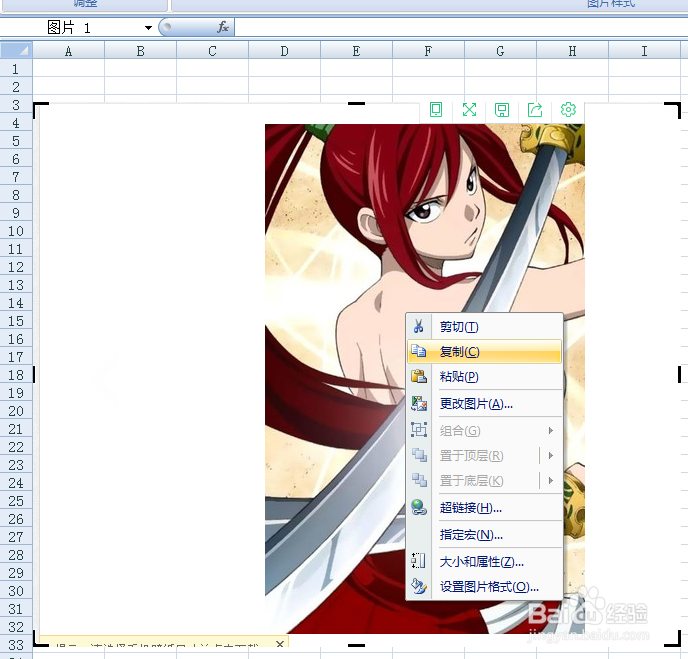Click the paste clipboard icon
This screenshot has height=659, width=688.
coord(419,376)
